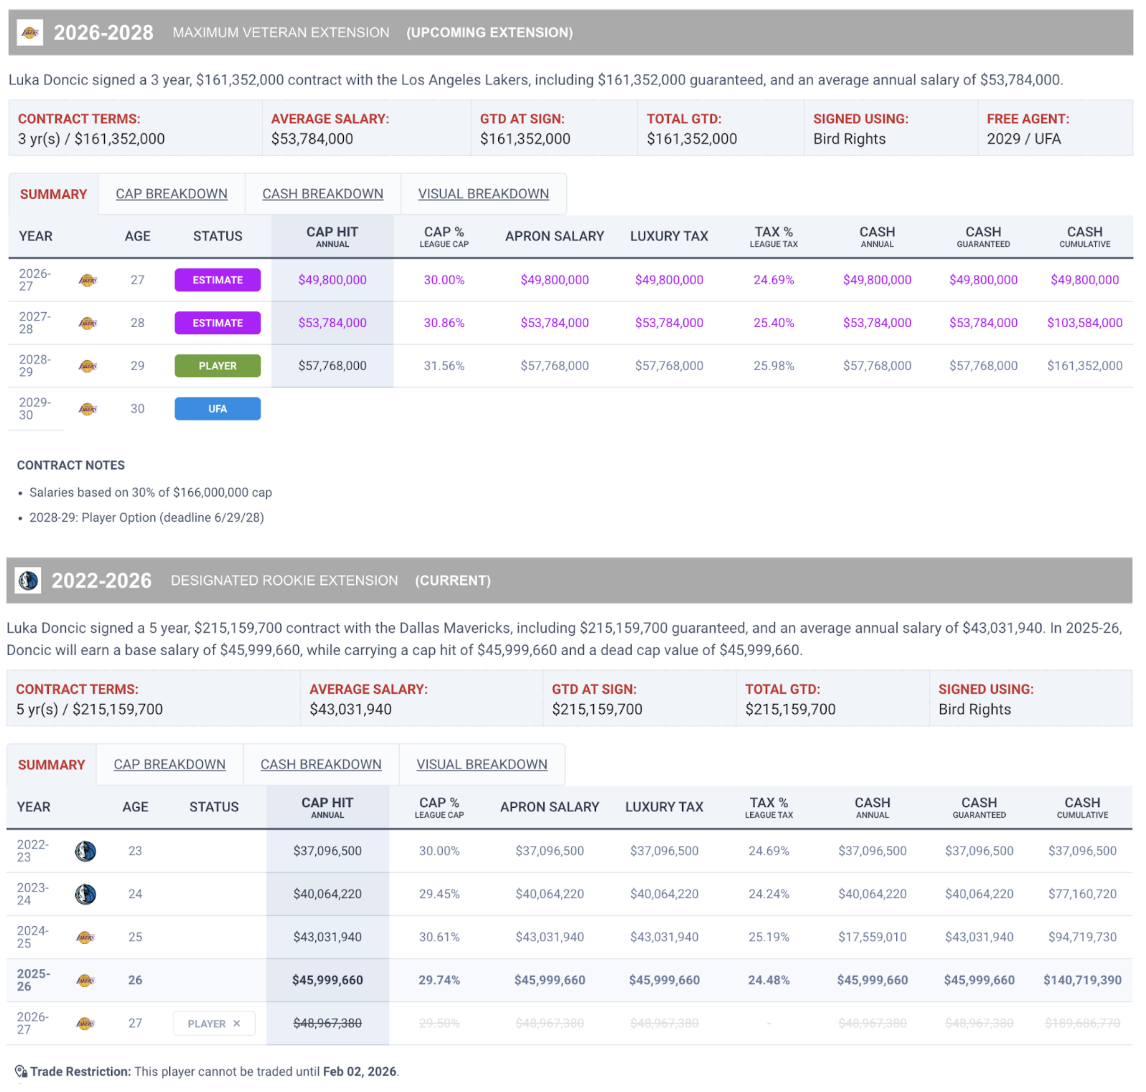Screen dimensions: 1146x1092
Task: Select the Summary tab in the 2022-2026 contract
Action: [x=51, y=764]
